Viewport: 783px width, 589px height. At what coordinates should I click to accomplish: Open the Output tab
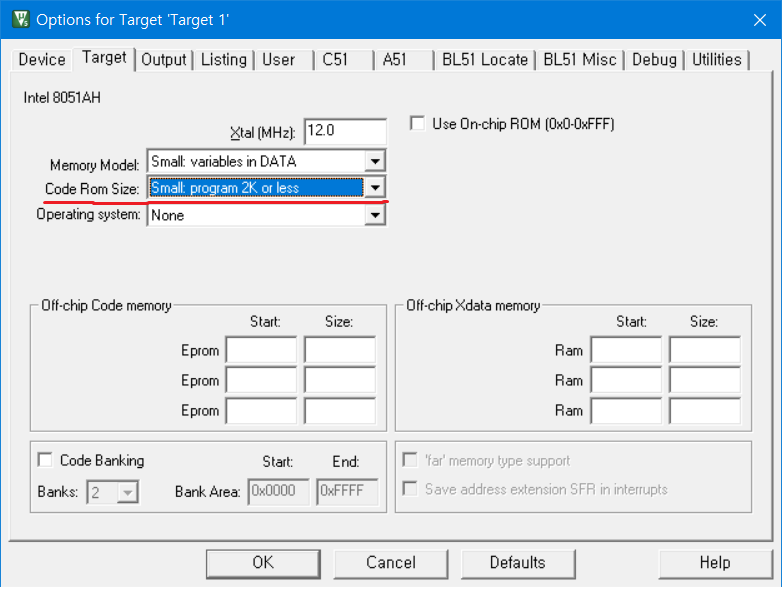(x=164, y=60)
